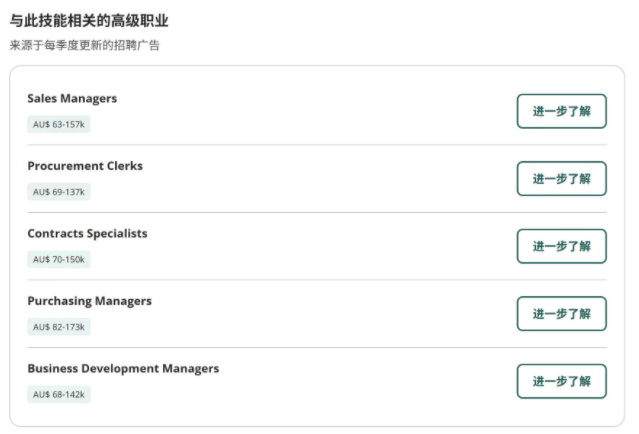The image size is (639, 434).
Task: Click the AU$ 82-173k salary tag
Action: click(59, 327)
